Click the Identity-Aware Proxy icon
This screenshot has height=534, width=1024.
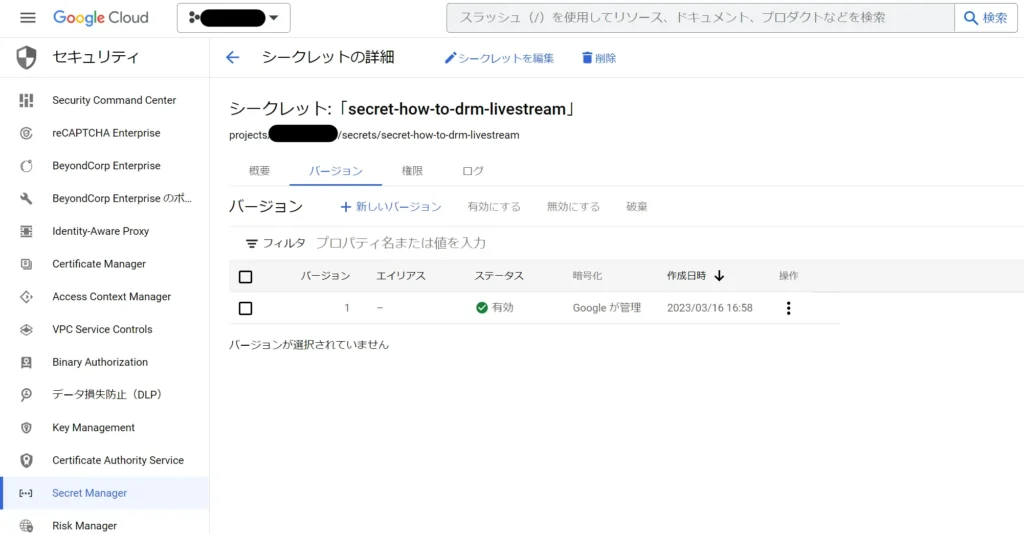(26, 231)
